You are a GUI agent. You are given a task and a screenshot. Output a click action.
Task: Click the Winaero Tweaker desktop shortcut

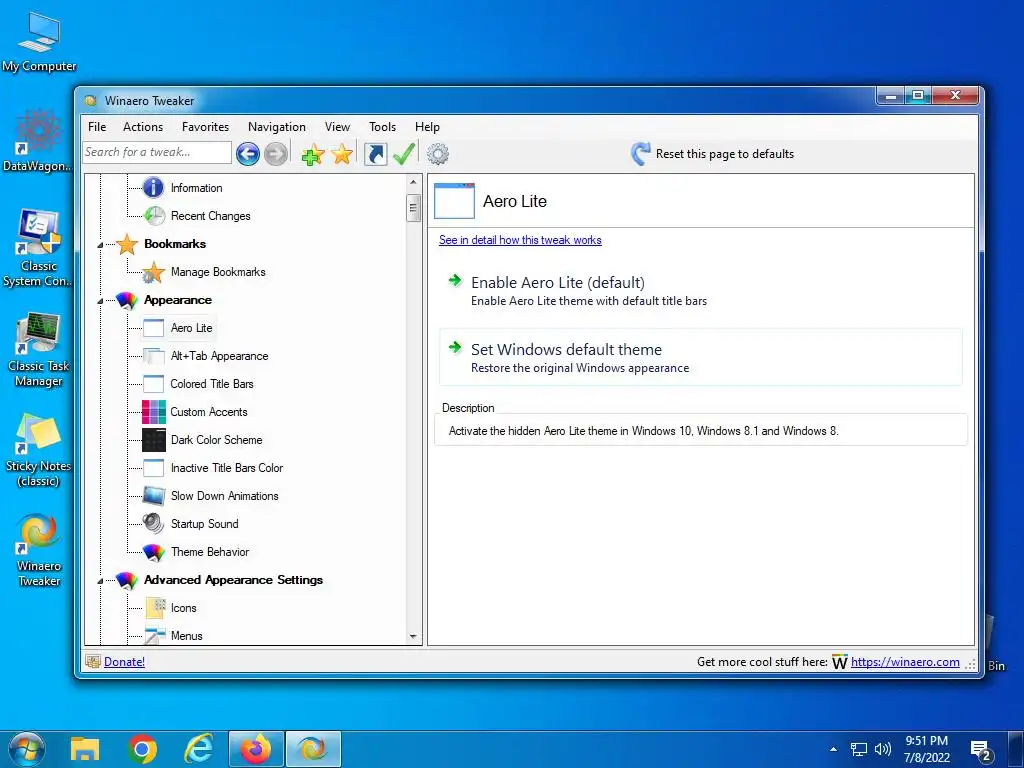pos(39,550)
